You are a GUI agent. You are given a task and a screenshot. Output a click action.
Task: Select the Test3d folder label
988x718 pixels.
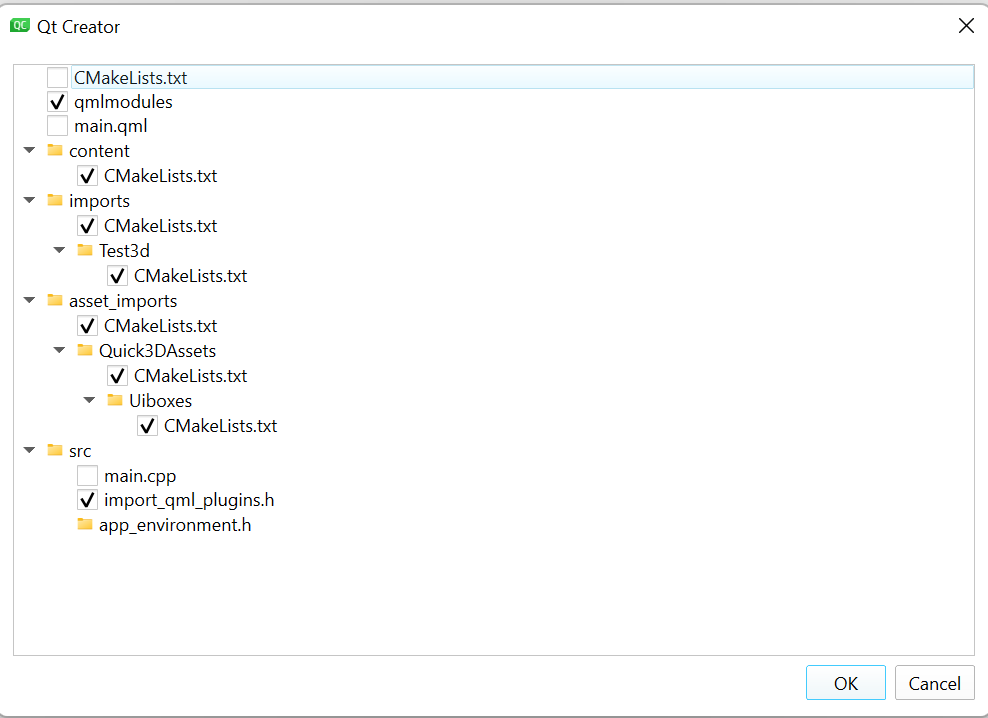tap(124, 251)
